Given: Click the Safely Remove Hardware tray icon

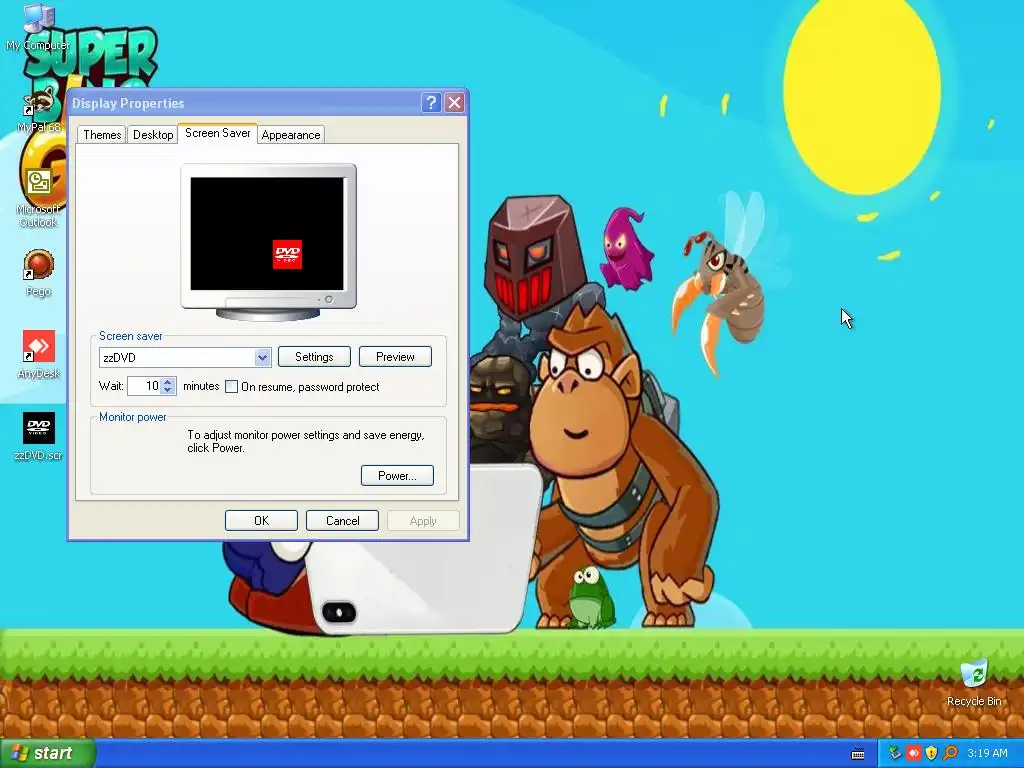Looking at the screenshot, I should point(895,754).
